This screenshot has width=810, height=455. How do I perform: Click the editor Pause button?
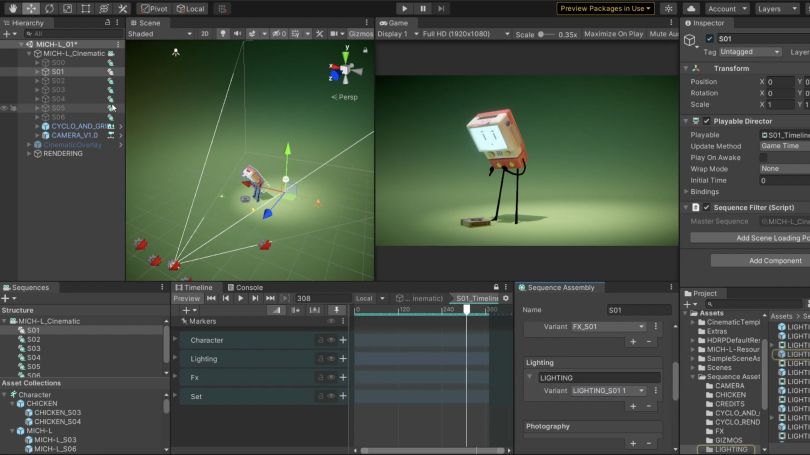423,8
